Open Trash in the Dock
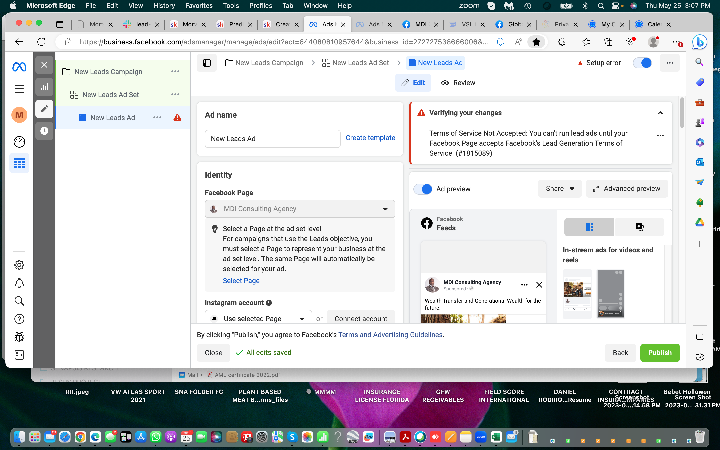This screenshot has width=720, height=450. 700,436
